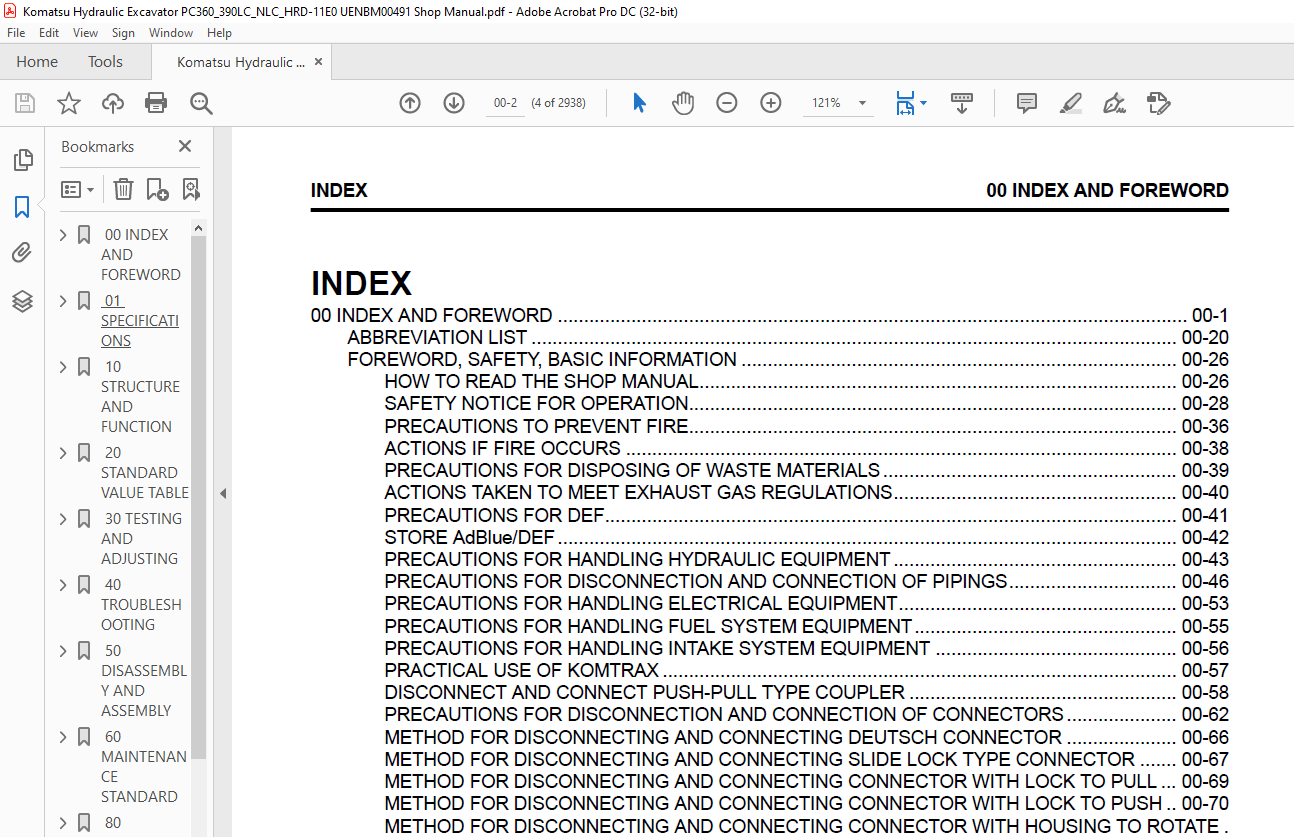Image resolution: width=1294 pixels, height=837 pixels.
Task: Click the bookmarks panel vertical scrollbar
Action: coord(198,496)
